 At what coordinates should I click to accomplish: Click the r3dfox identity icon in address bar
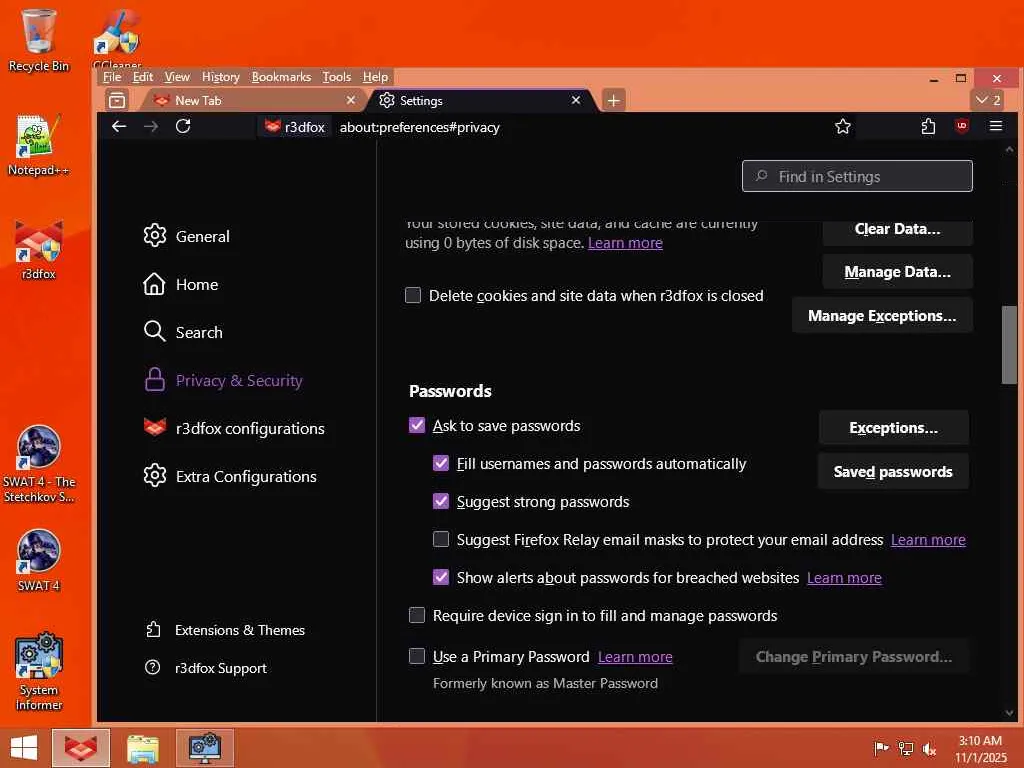coord(295,127)
